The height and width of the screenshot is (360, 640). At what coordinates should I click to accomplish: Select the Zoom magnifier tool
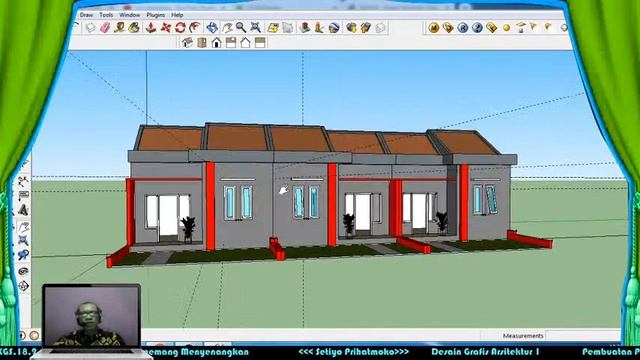pos(241,28)
